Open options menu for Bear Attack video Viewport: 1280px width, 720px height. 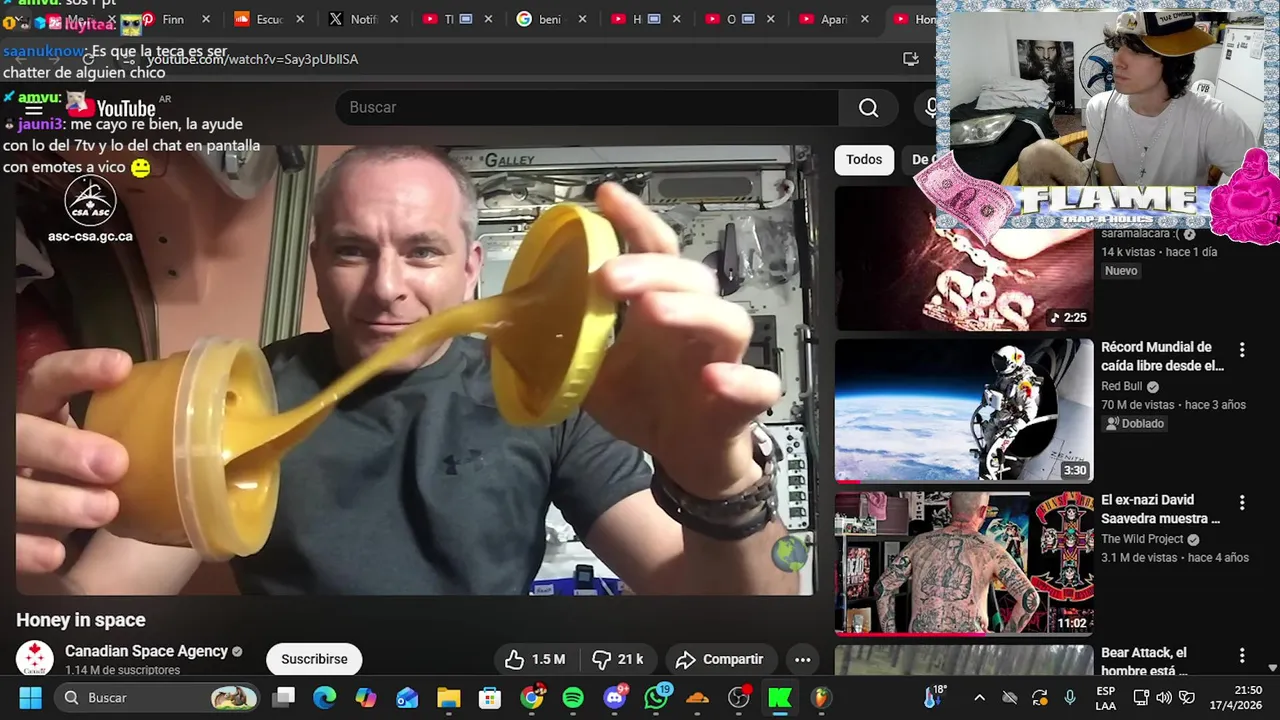click(x=1242, y=655)
